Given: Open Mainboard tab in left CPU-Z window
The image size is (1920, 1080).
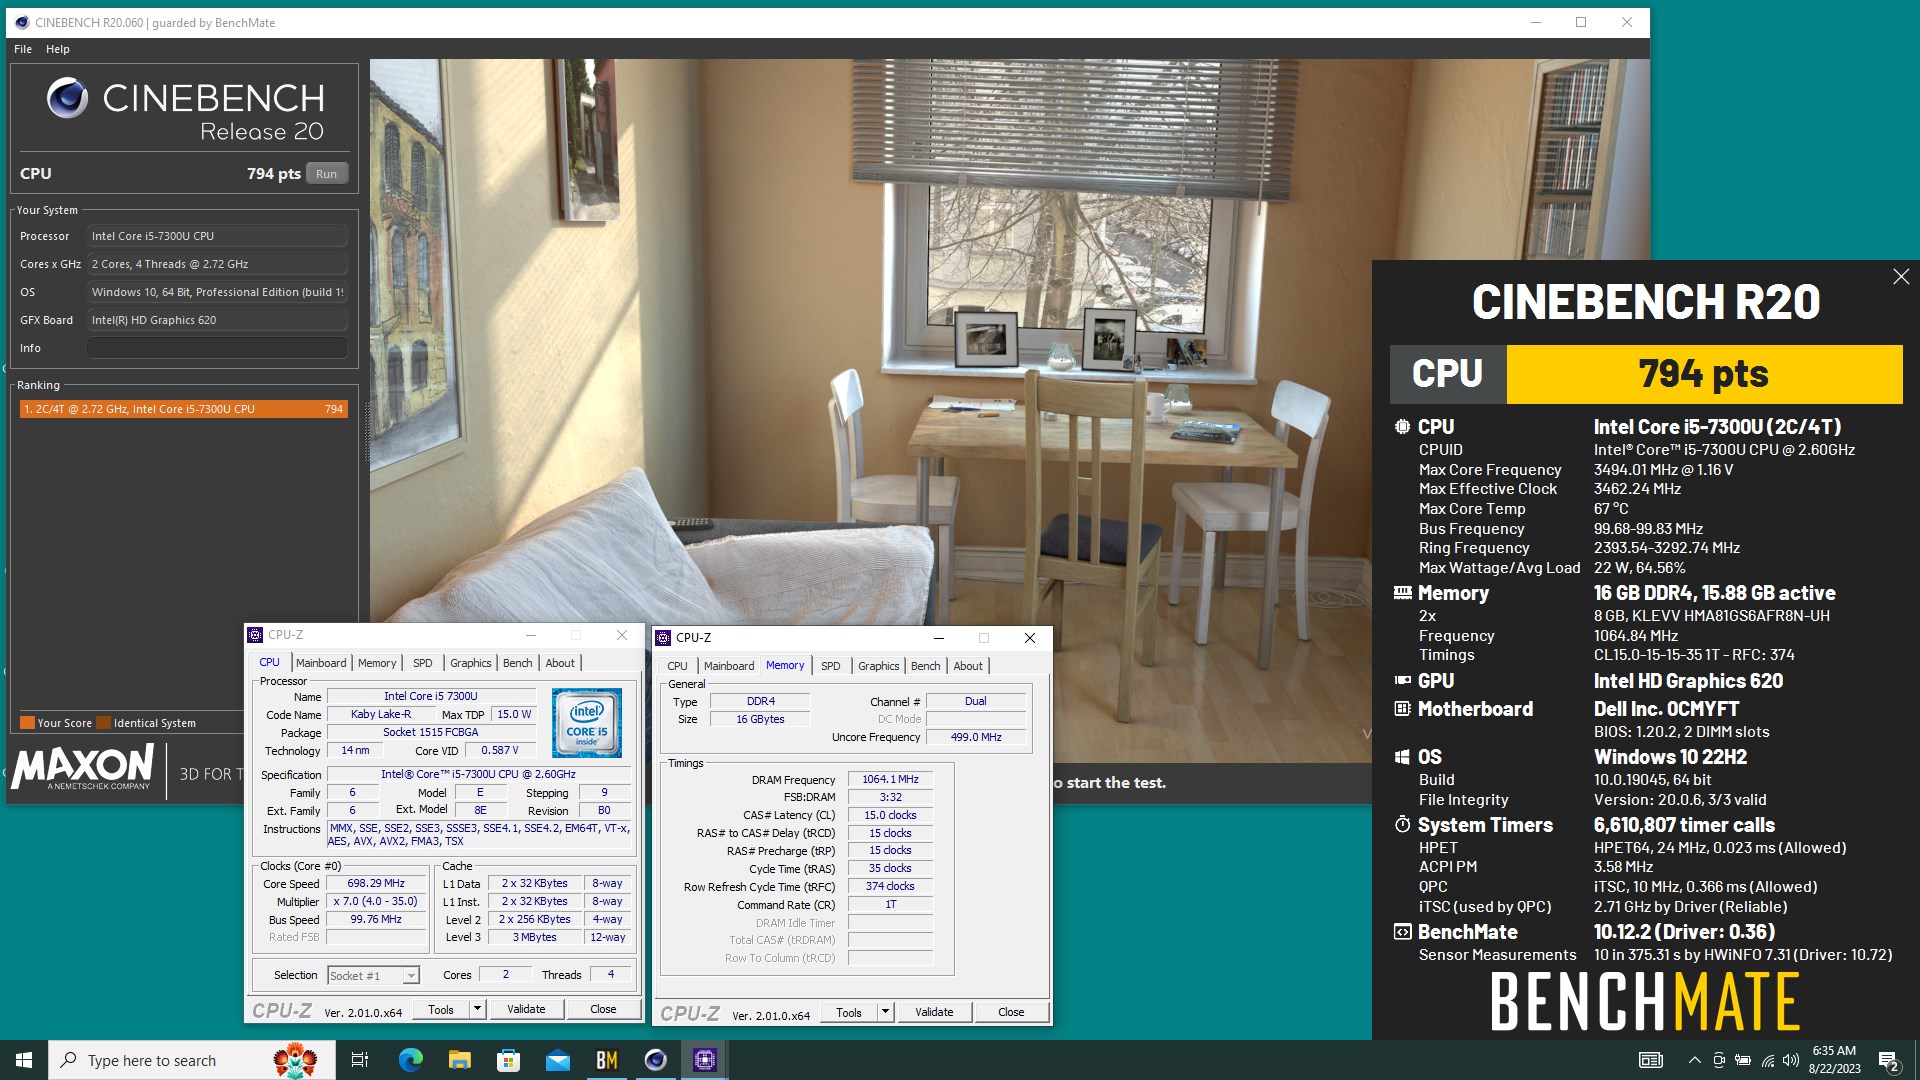Looking at the screenshot, I should coord(321,663).
